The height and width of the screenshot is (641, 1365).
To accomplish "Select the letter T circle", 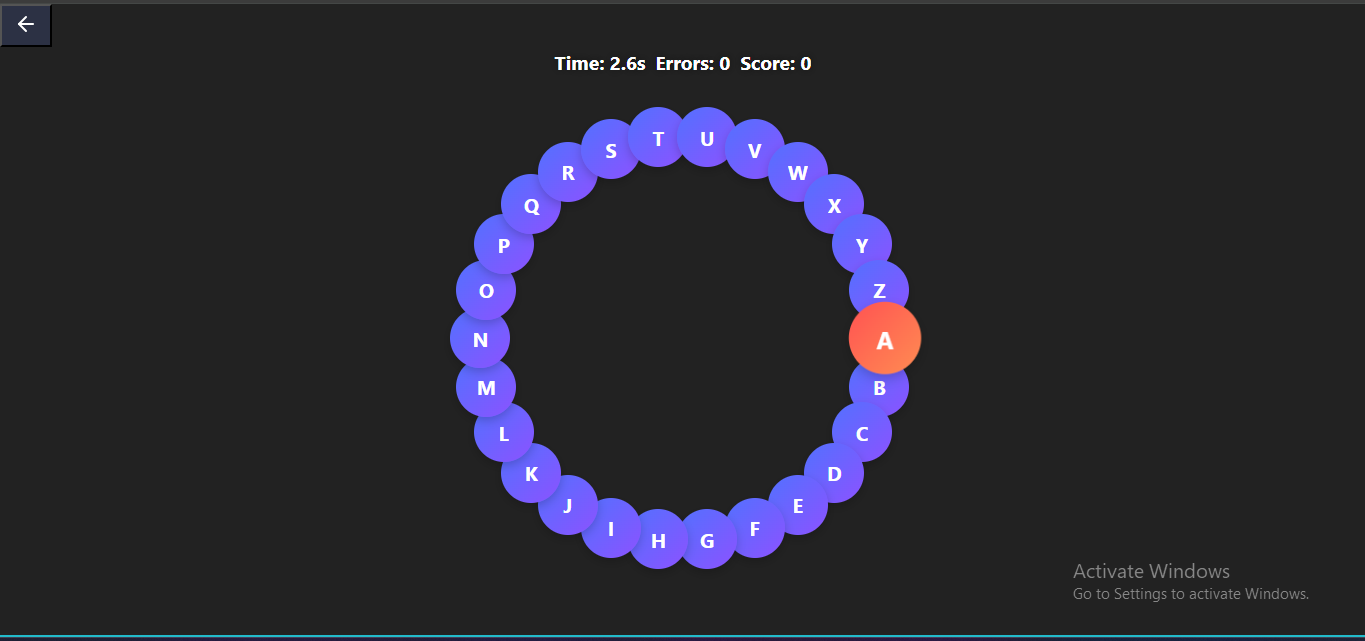I will 658,137.
